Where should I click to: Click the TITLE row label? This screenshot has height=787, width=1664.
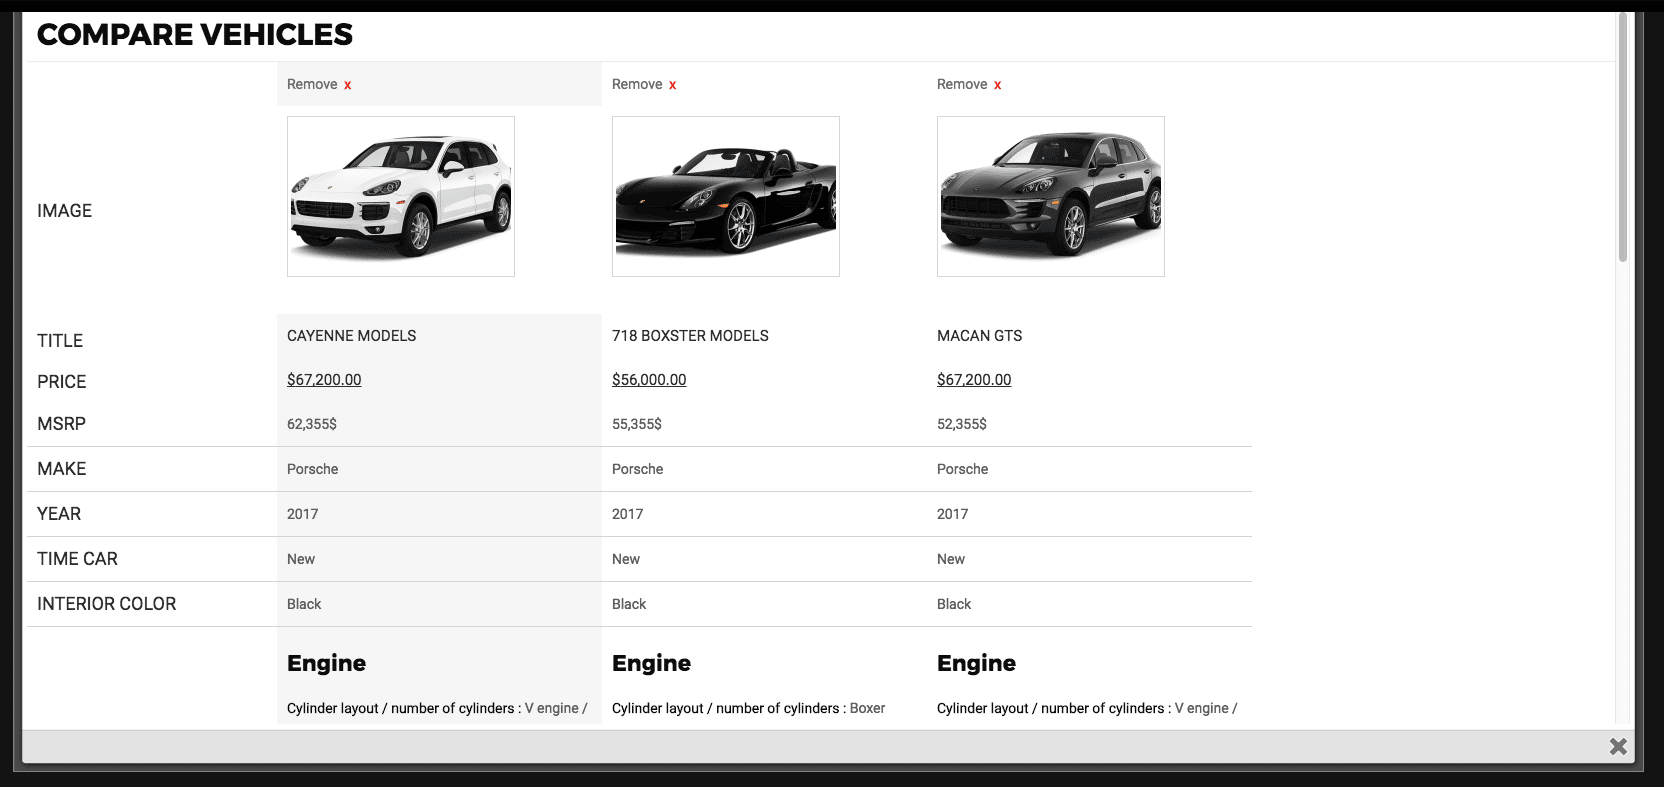60,341
